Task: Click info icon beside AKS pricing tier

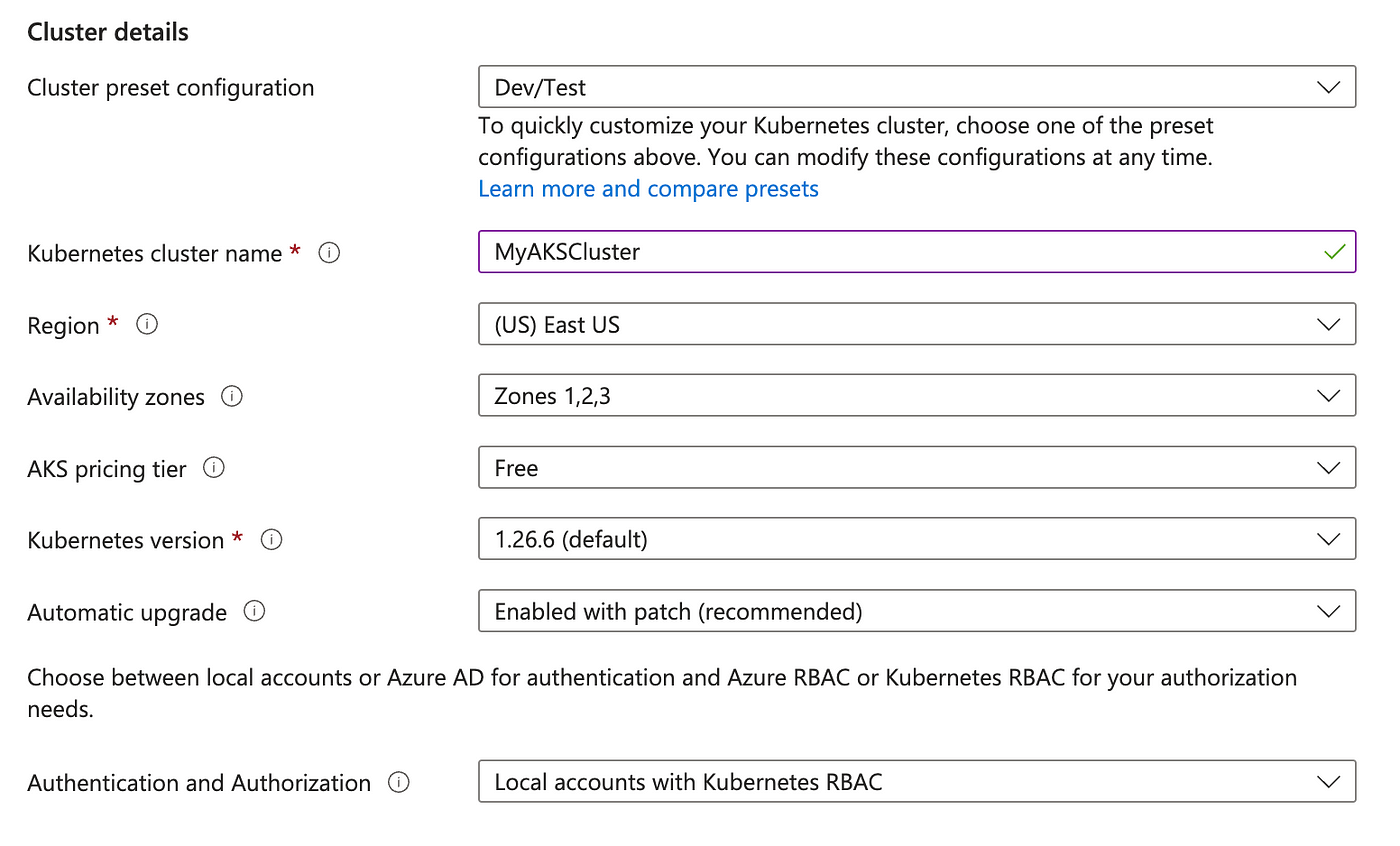Action: (x=214, y=467)
